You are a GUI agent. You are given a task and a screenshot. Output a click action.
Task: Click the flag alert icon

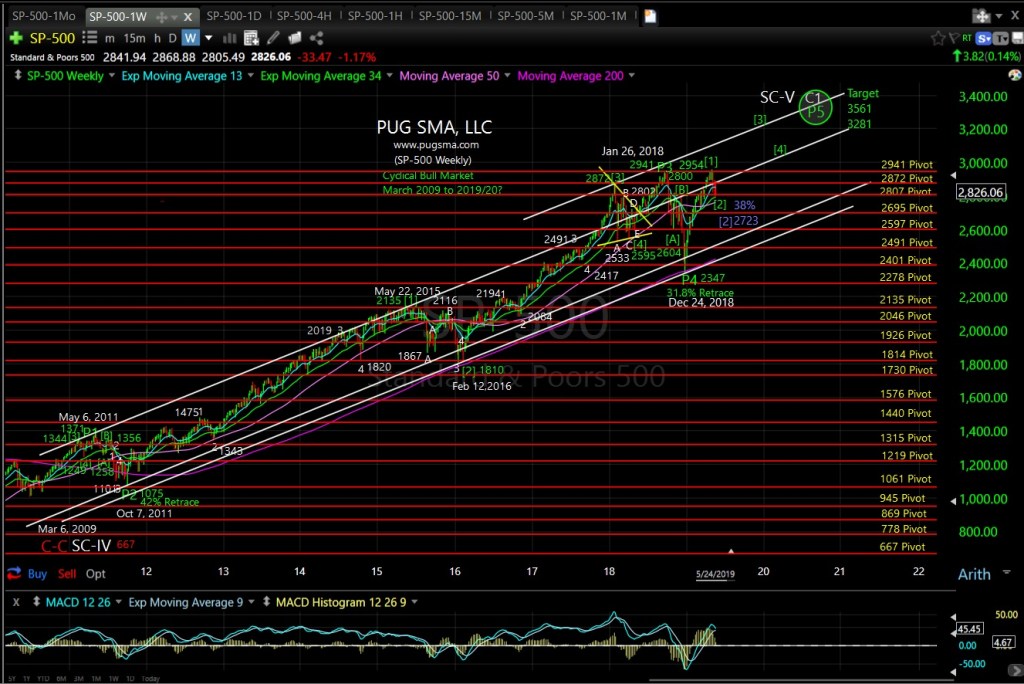pyautogui.click(x=953, y=38)
